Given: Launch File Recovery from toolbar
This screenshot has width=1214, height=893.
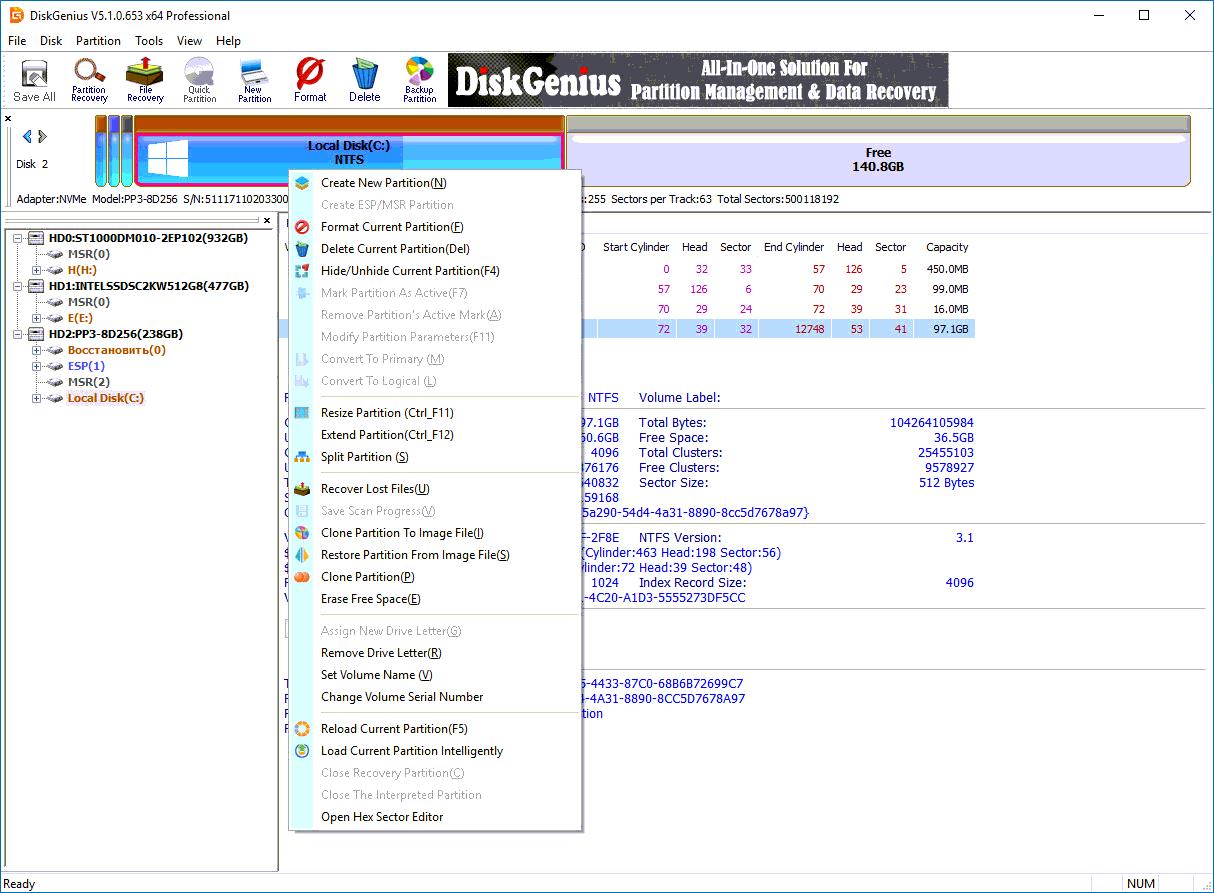Looking at the screenshot, I should pos(145,80).
